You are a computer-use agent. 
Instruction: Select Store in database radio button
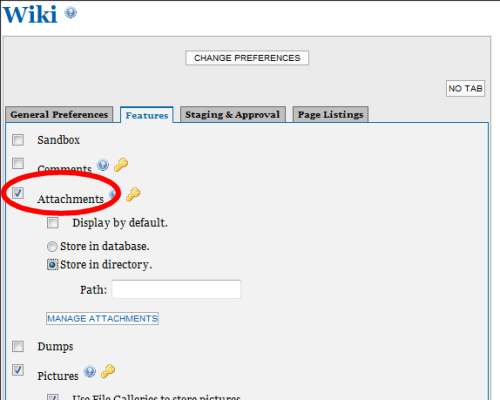(x=52, y=247)
